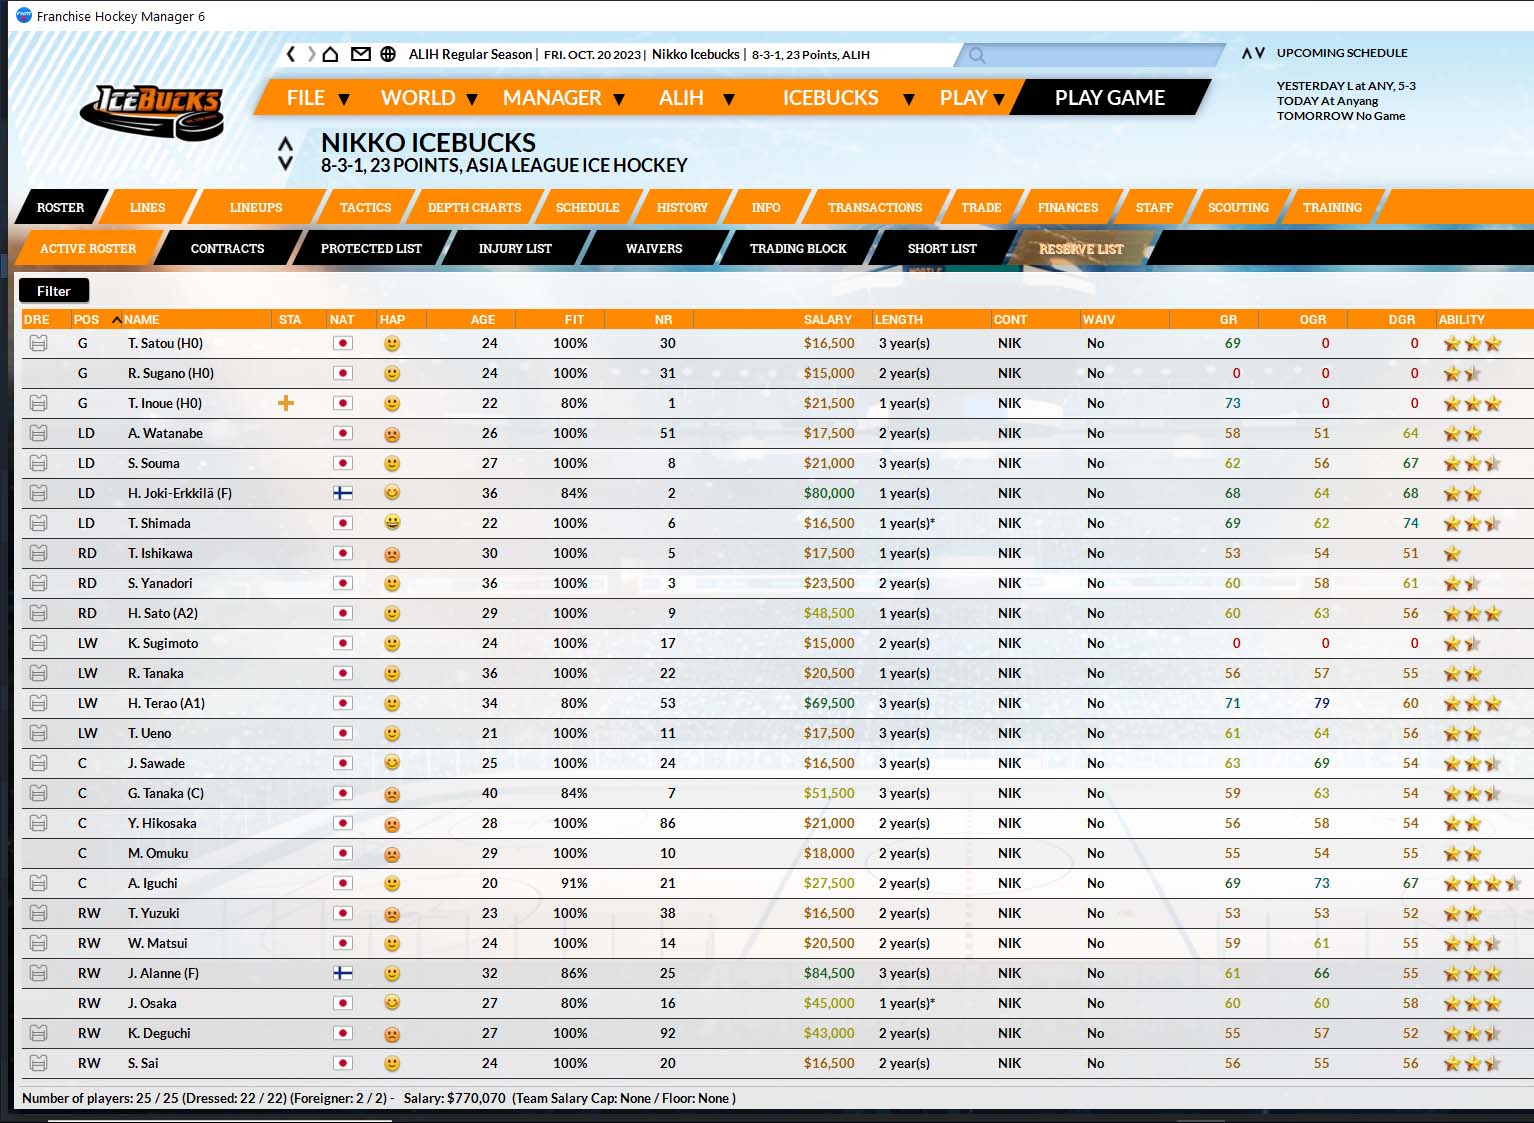Expand the MANAGER dropdown menu

point(563,98)
